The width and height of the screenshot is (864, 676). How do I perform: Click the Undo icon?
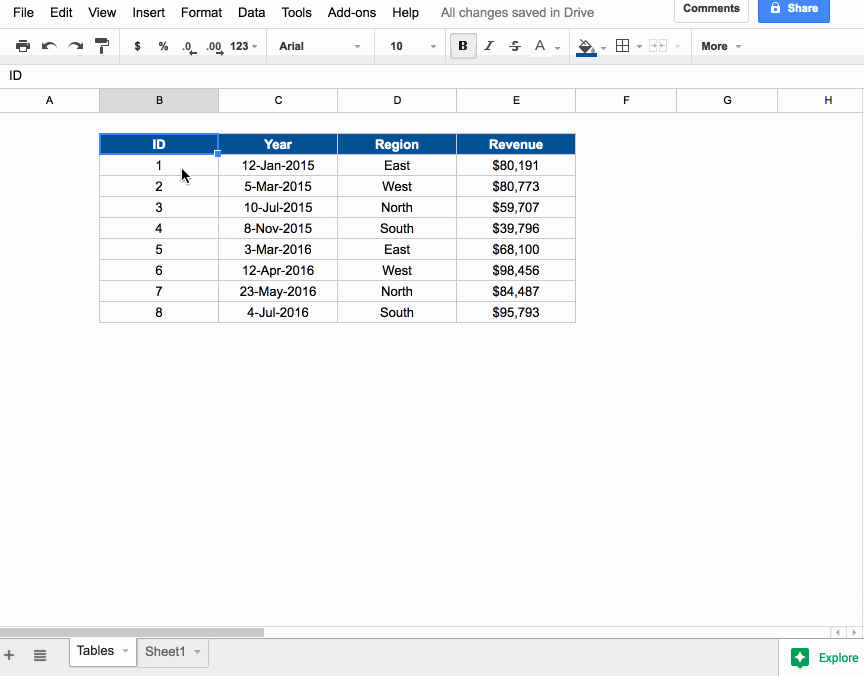pyautogui.click(x=47, y=46)
